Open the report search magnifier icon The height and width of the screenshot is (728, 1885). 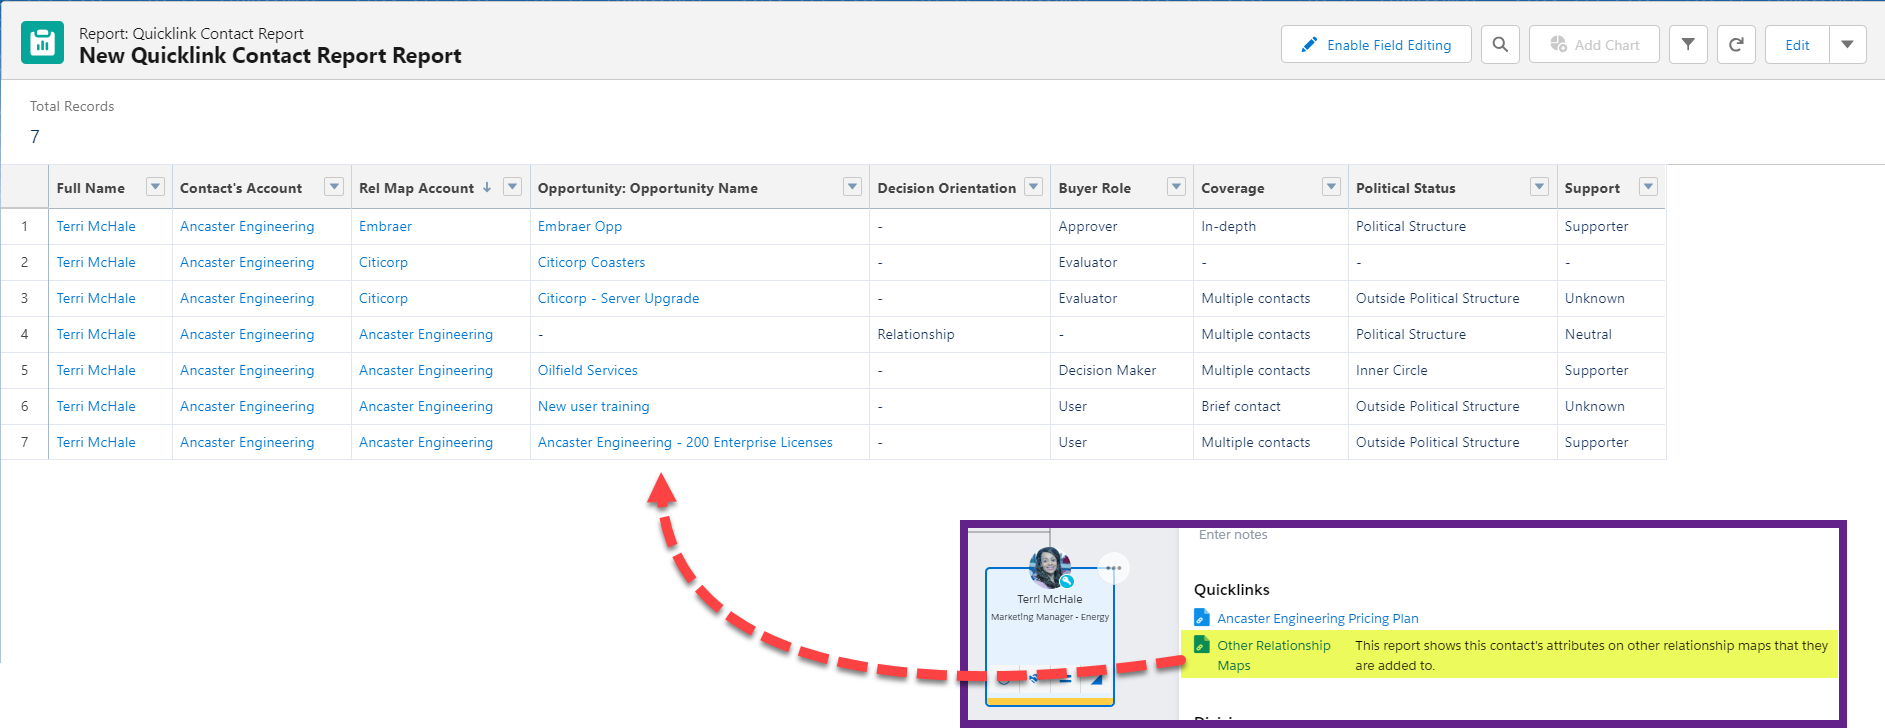point(1500,45)
